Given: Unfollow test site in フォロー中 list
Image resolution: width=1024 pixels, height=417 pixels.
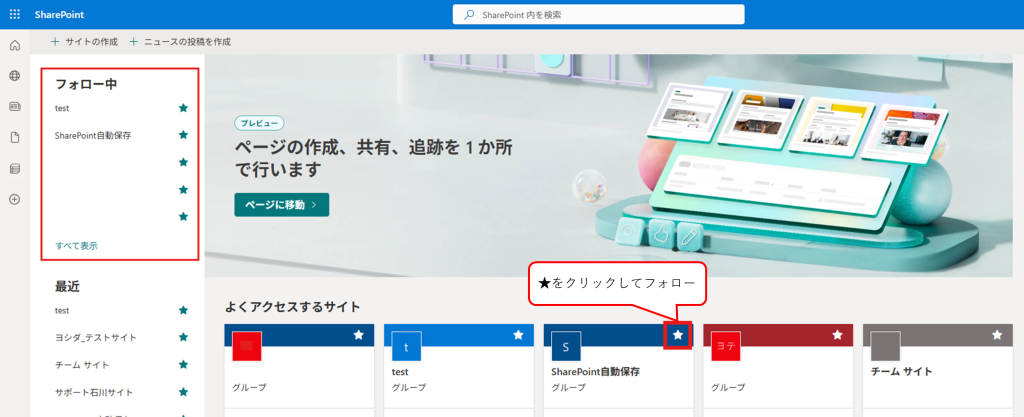Looking at the screenshot, I should click(x=183, y=108).
